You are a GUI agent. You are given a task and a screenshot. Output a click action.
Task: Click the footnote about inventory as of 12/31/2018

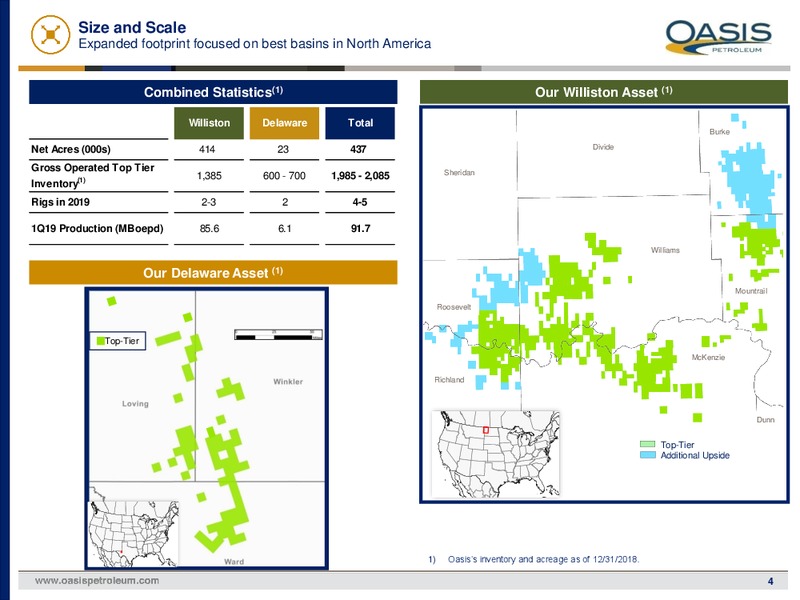(x=534, y=559)
